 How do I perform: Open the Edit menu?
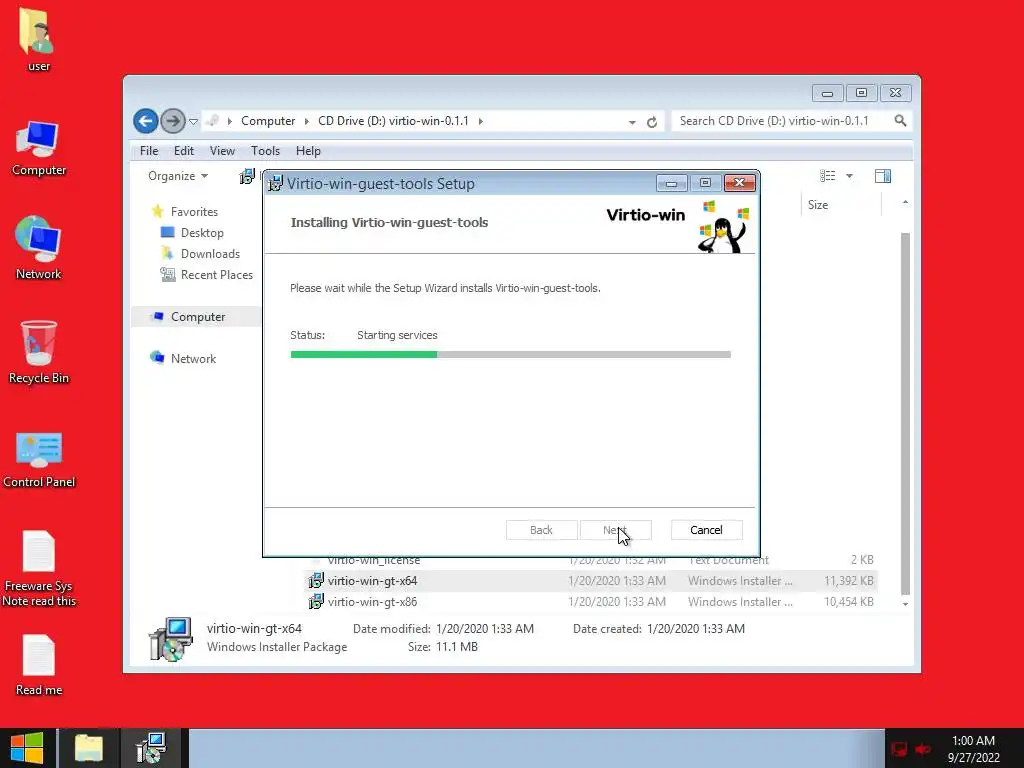coord(184,151)
